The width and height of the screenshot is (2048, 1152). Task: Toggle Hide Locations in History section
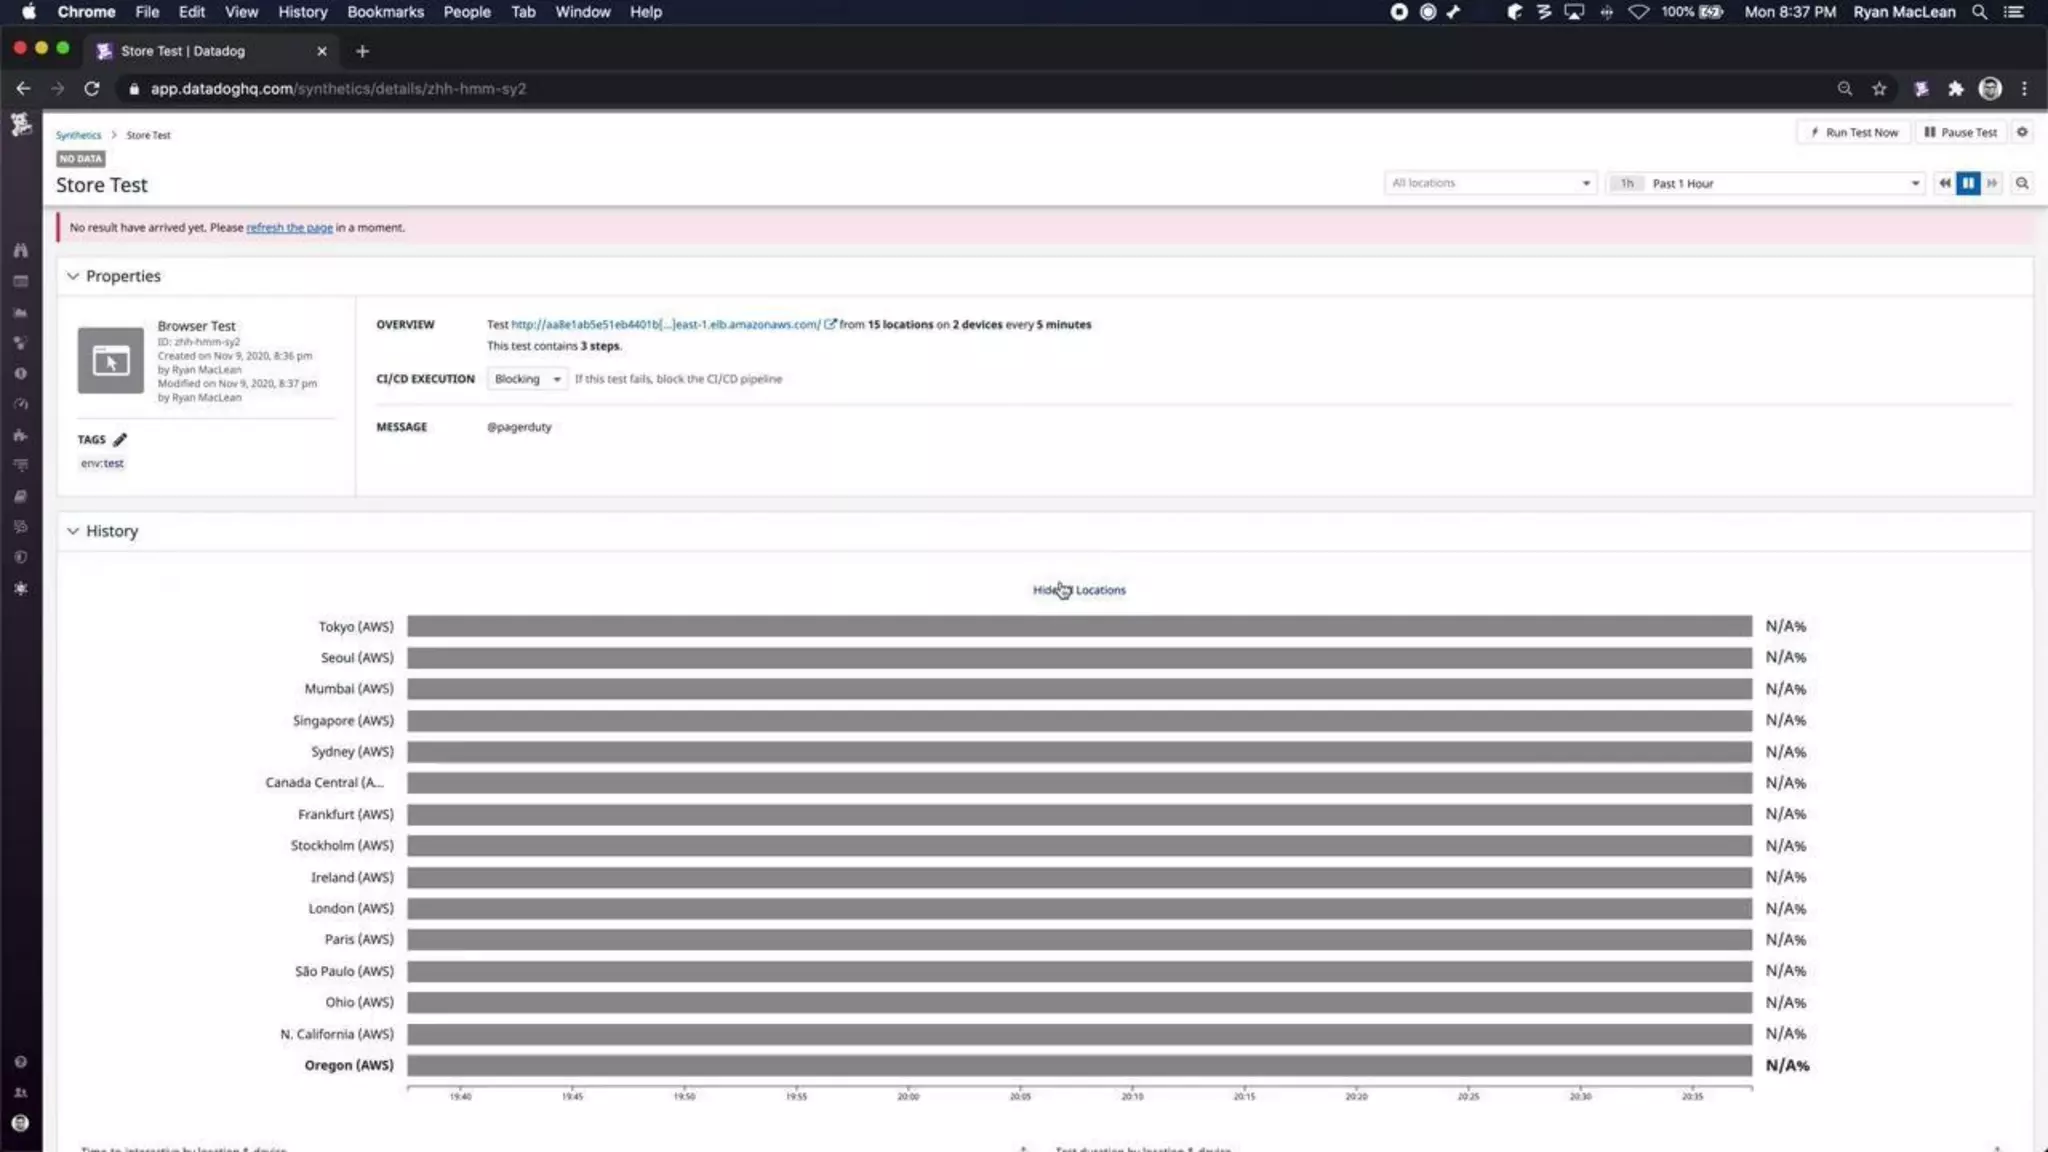(x=1079, y=590)
